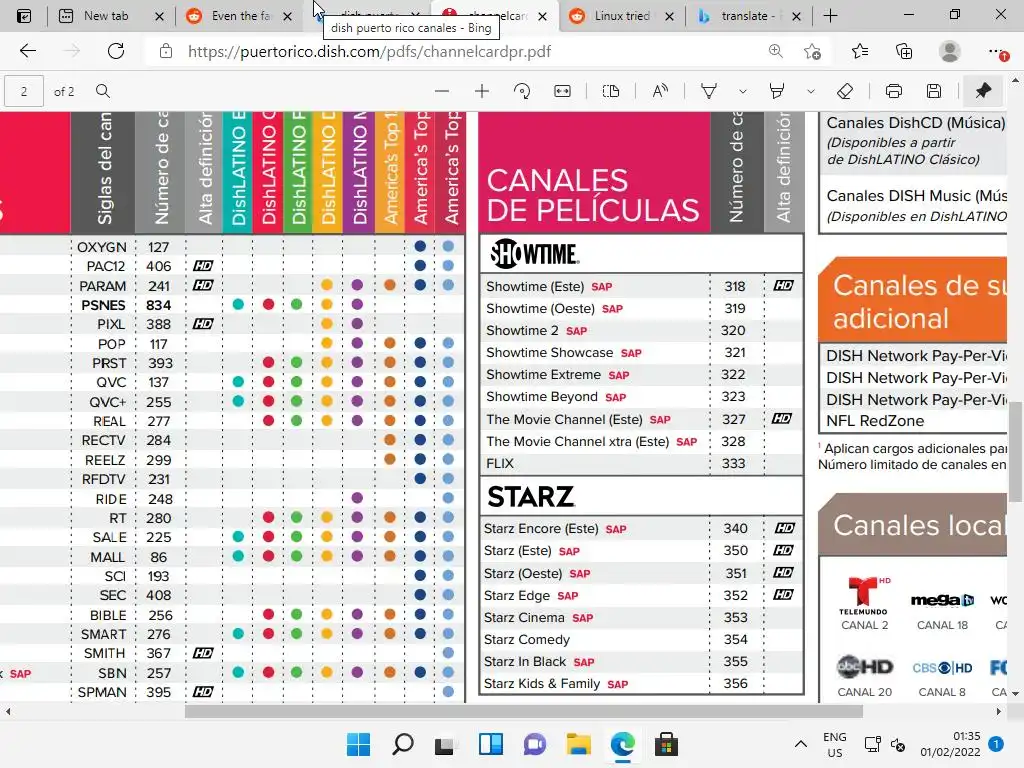Open Settings and more ellipsis menu
The width and height of the screenshot is (1024, 768).
pyautogui.click(x=997, y=51)
